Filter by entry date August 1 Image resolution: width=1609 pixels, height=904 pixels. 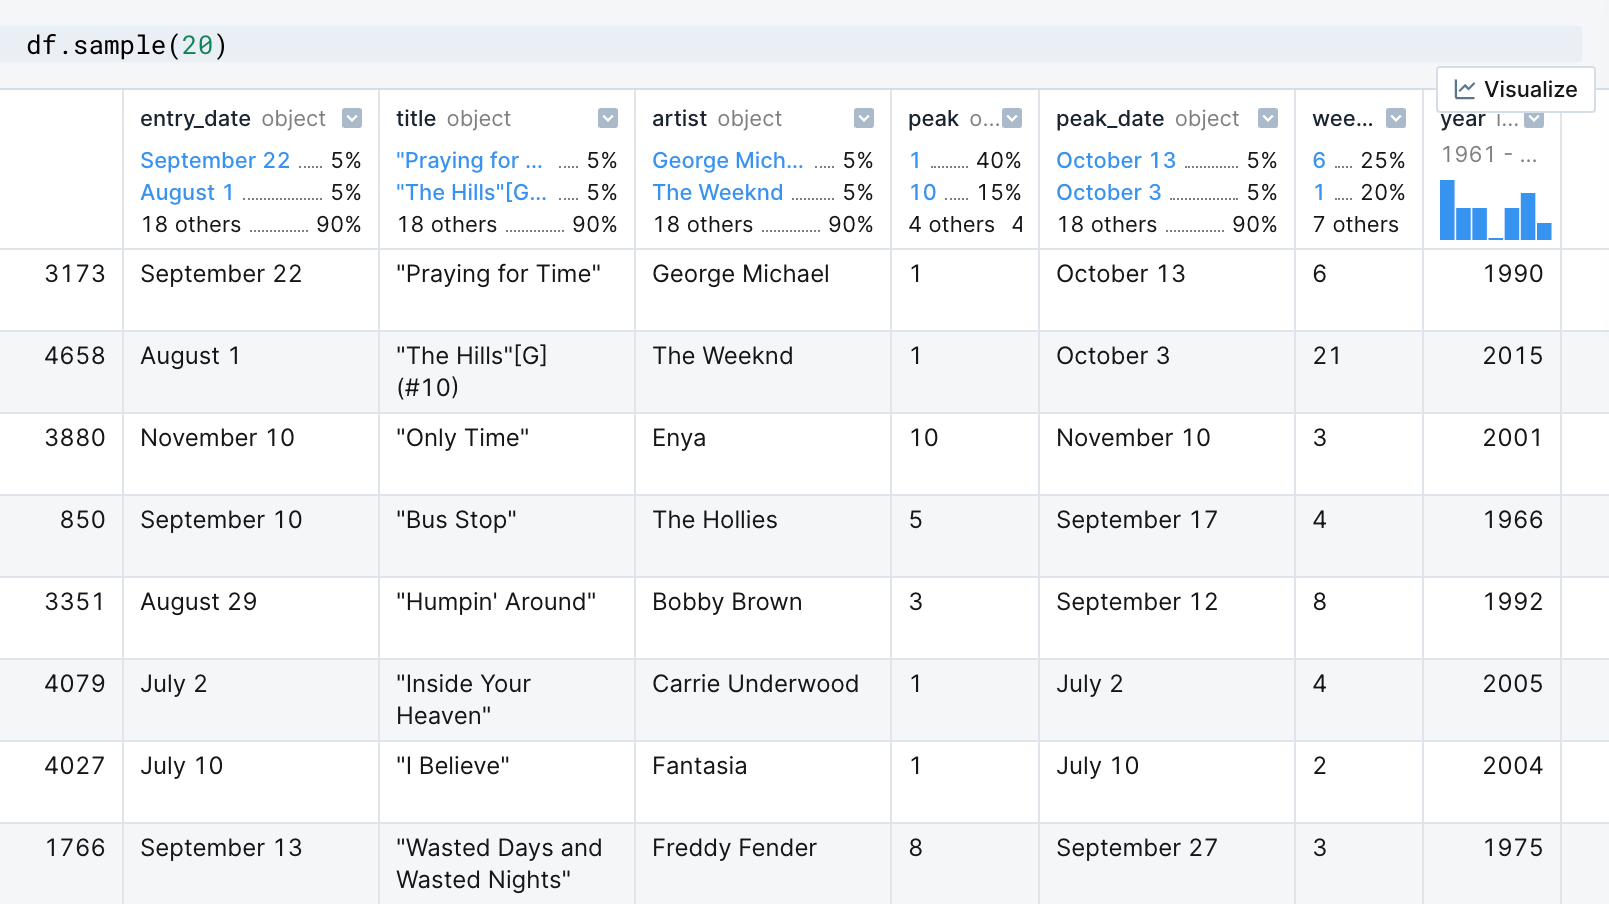point(187,192)
